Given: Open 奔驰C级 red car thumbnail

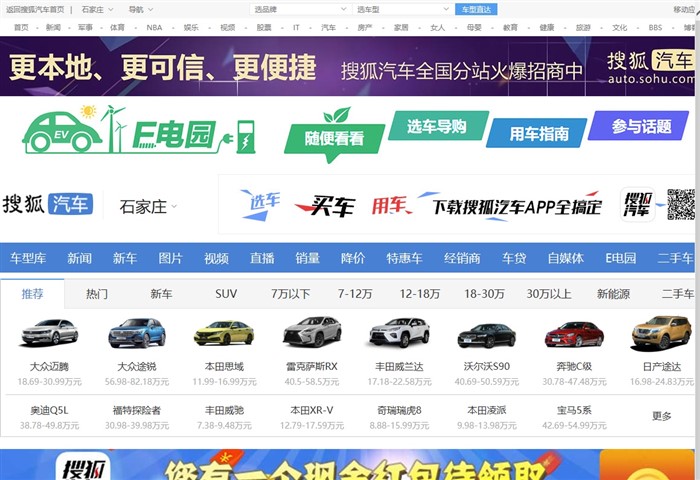Looking at the screenshot, I should (574, 334).
